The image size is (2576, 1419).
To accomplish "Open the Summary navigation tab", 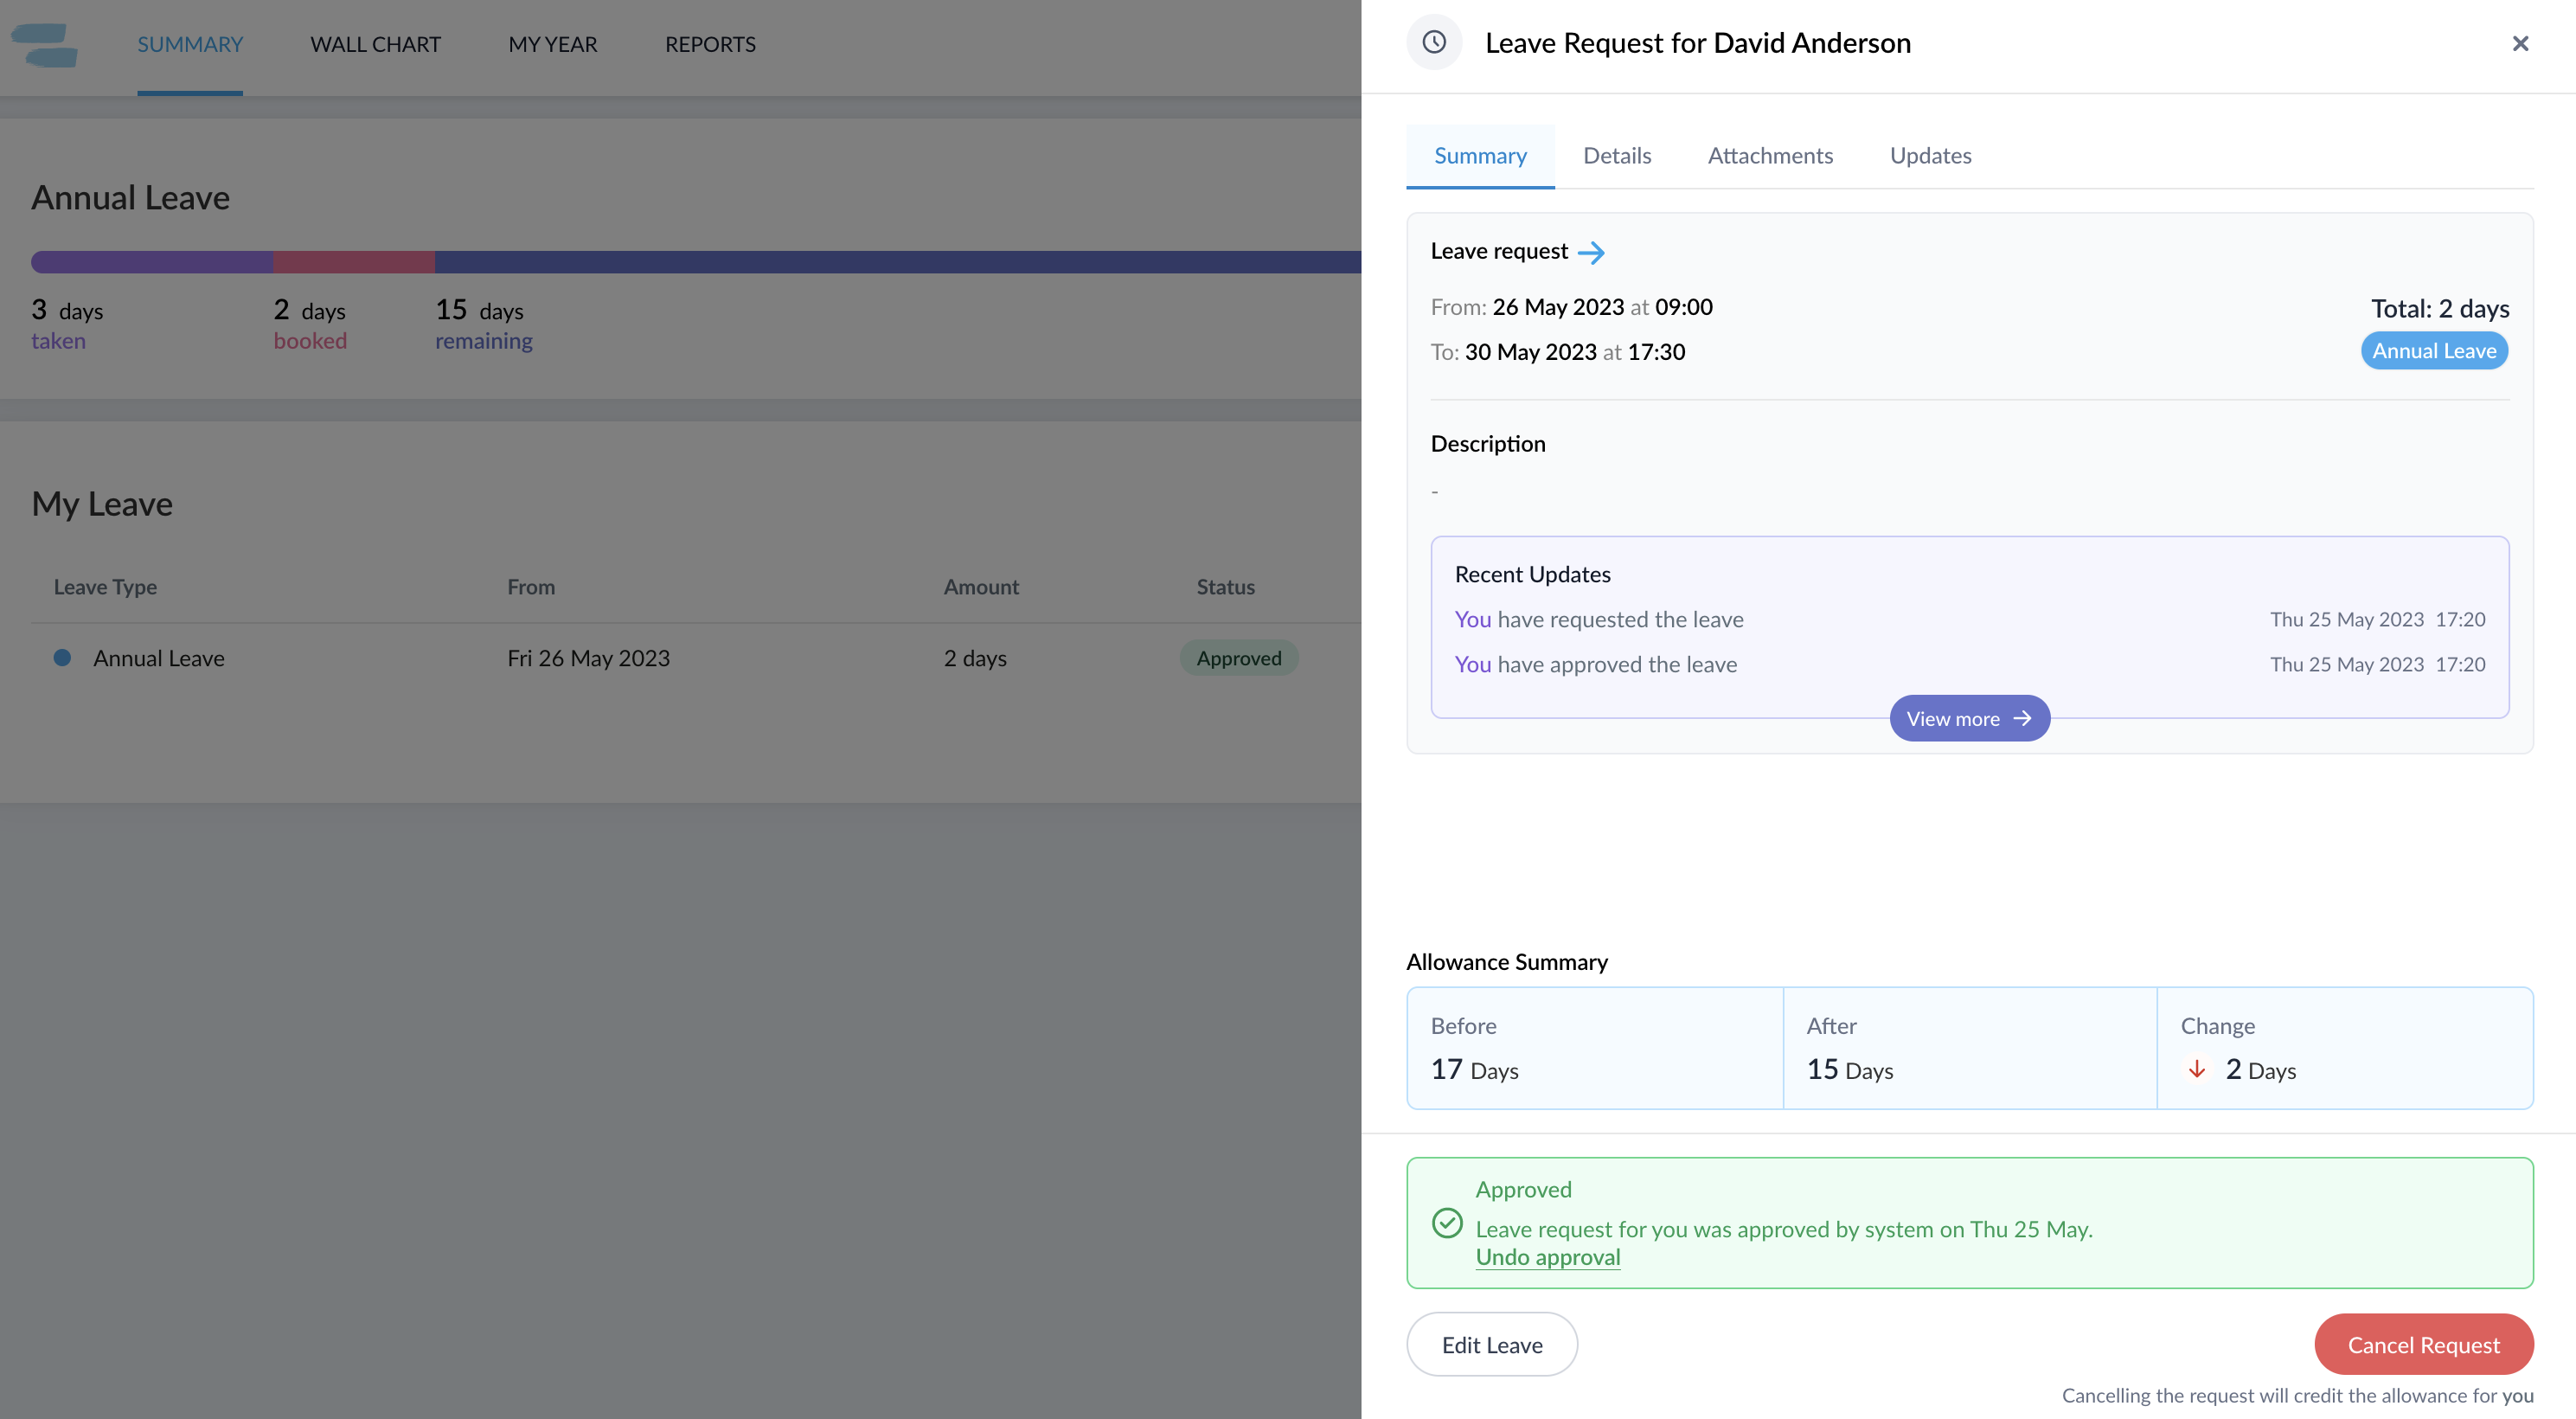I will [190, 44].
